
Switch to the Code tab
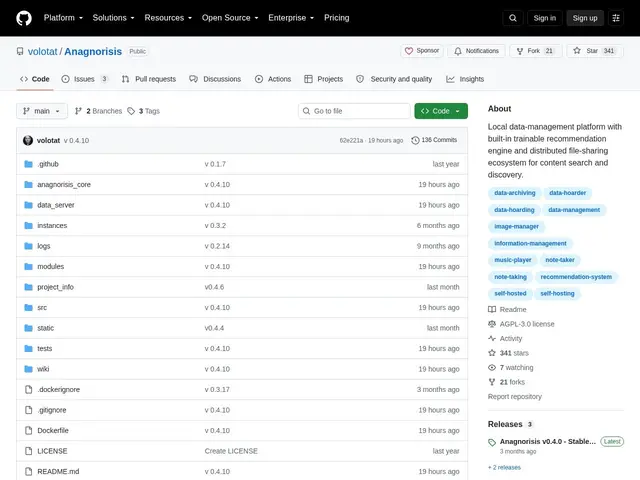coord(35,79)
